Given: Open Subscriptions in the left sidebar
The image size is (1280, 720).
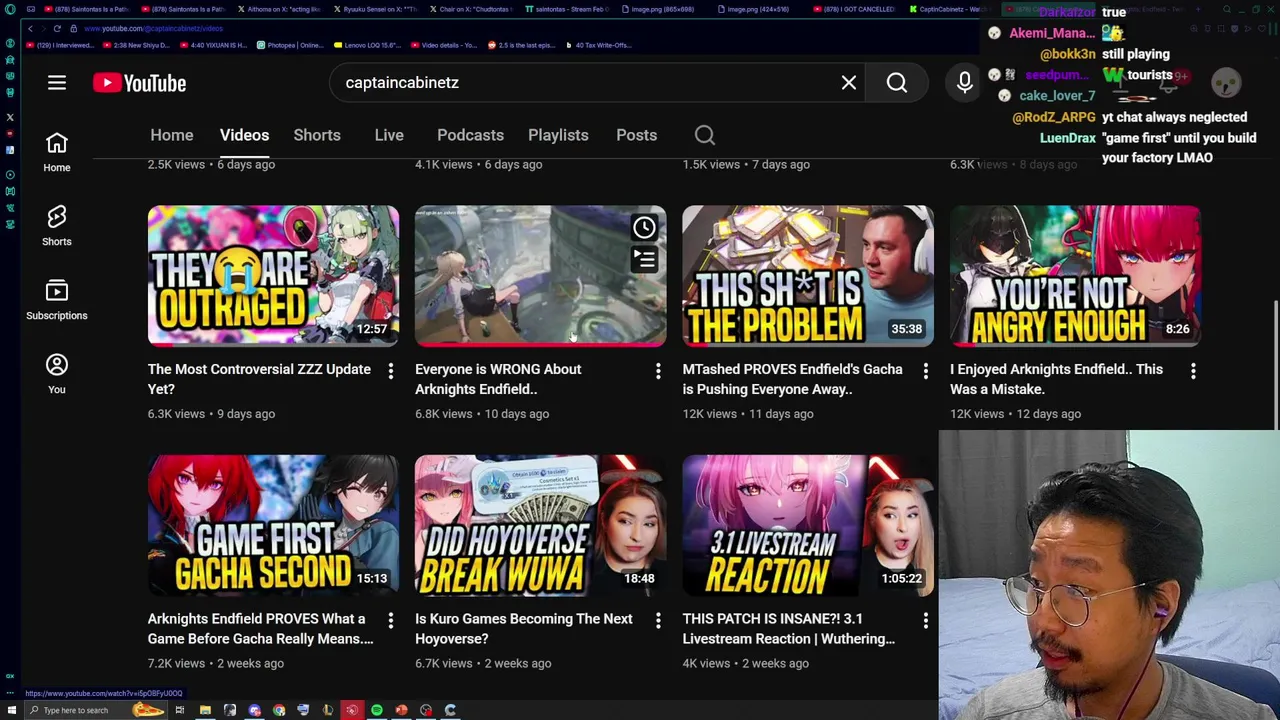Looking at the screenshot, I should 57,300.
